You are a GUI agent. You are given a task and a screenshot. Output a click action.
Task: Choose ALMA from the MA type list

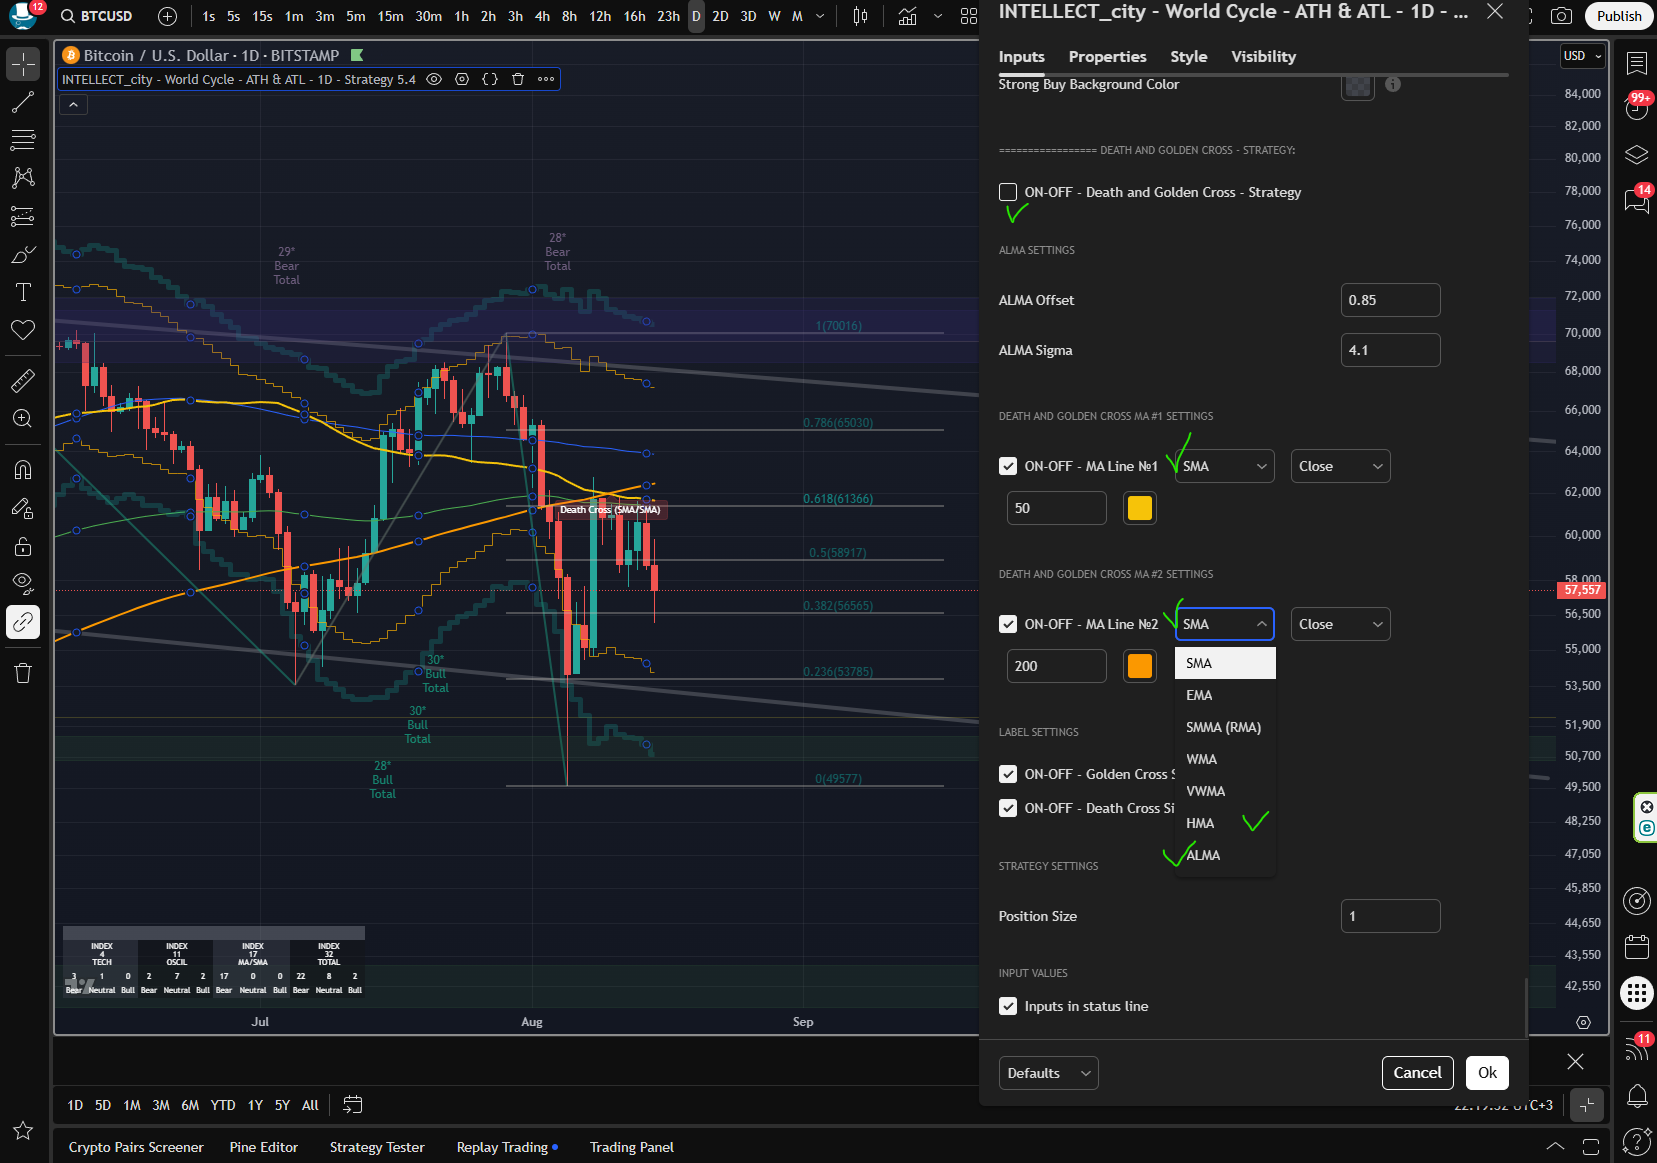coord(1203,855)
